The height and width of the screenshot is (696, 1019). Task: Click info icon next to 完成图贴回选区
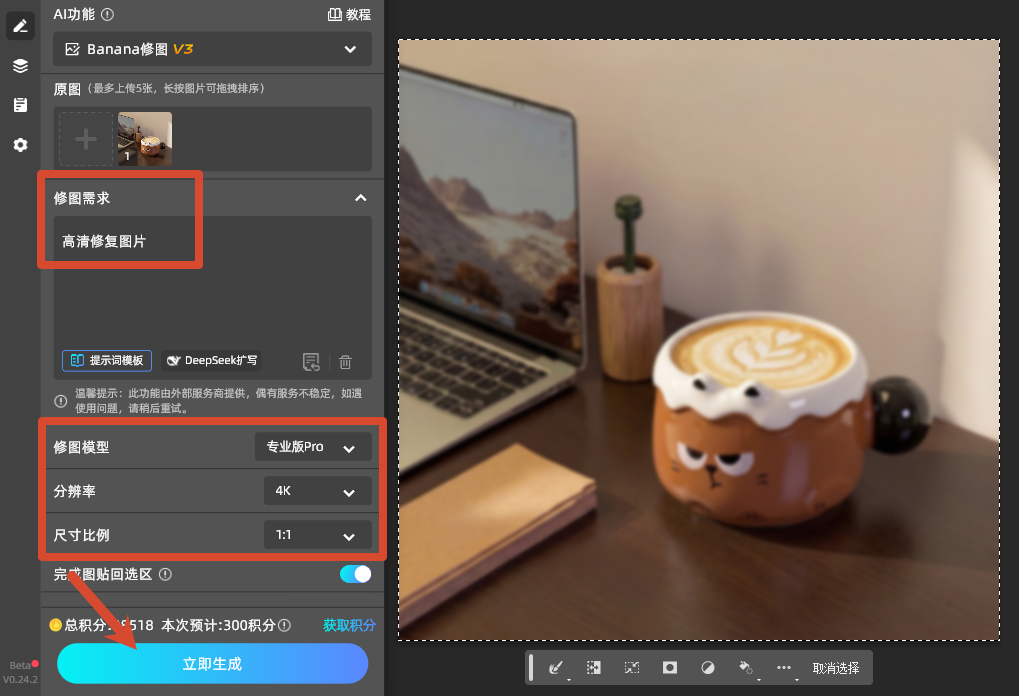coord(165,574)
